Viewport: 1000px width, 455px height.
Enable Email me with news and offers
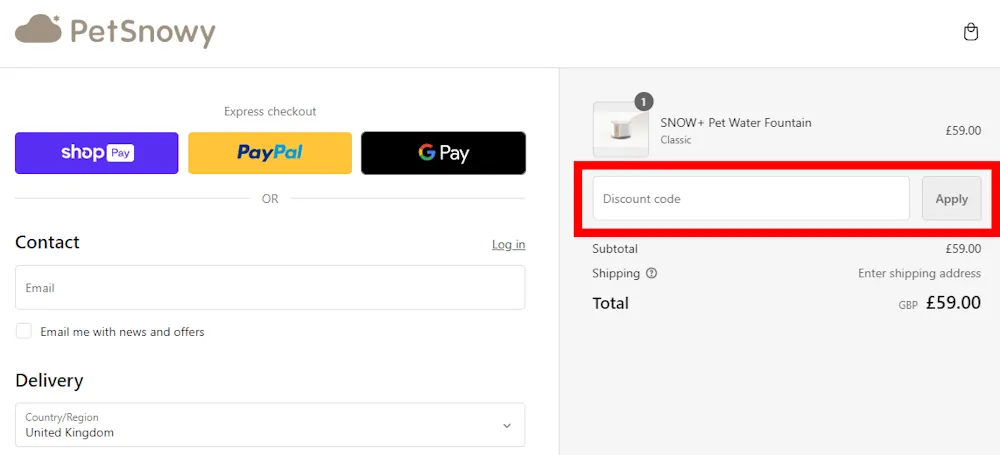click(24, 331)
